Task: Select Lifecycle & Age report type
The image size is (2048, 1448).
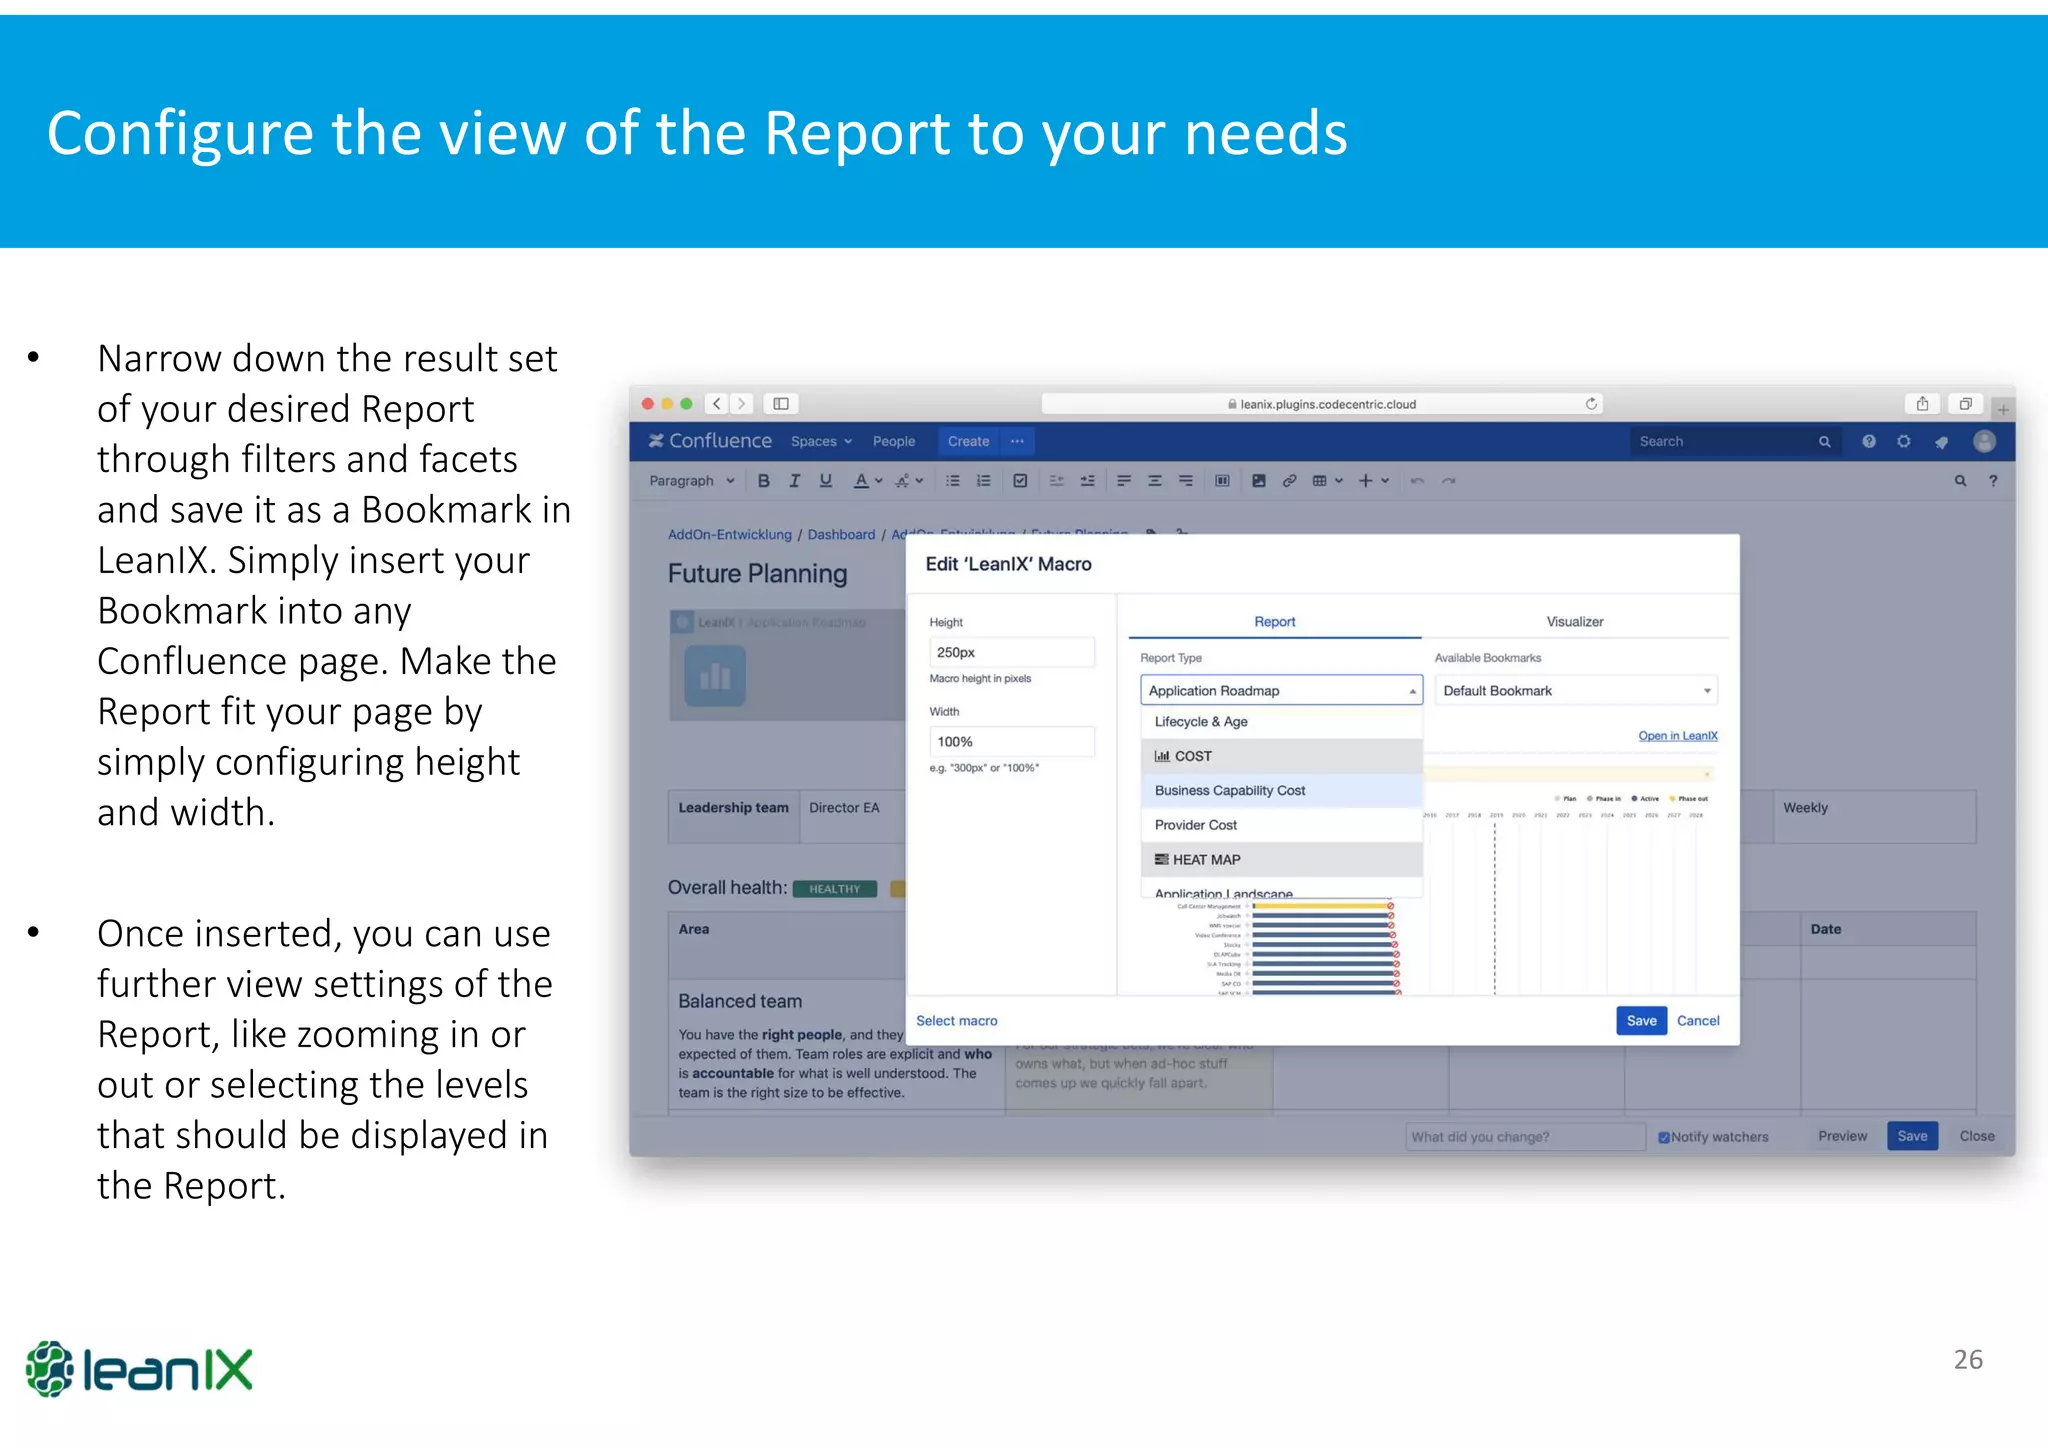Action: pos(1281,722)
